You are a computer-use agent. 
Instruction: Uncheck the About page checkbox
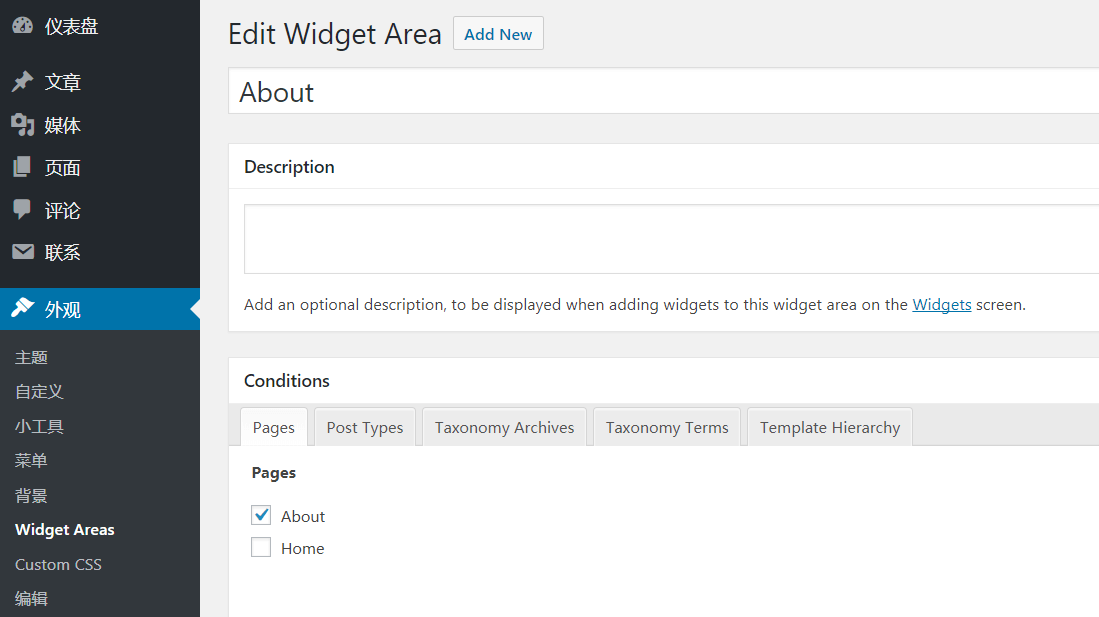pyautogui.click(x=261, y=515)
